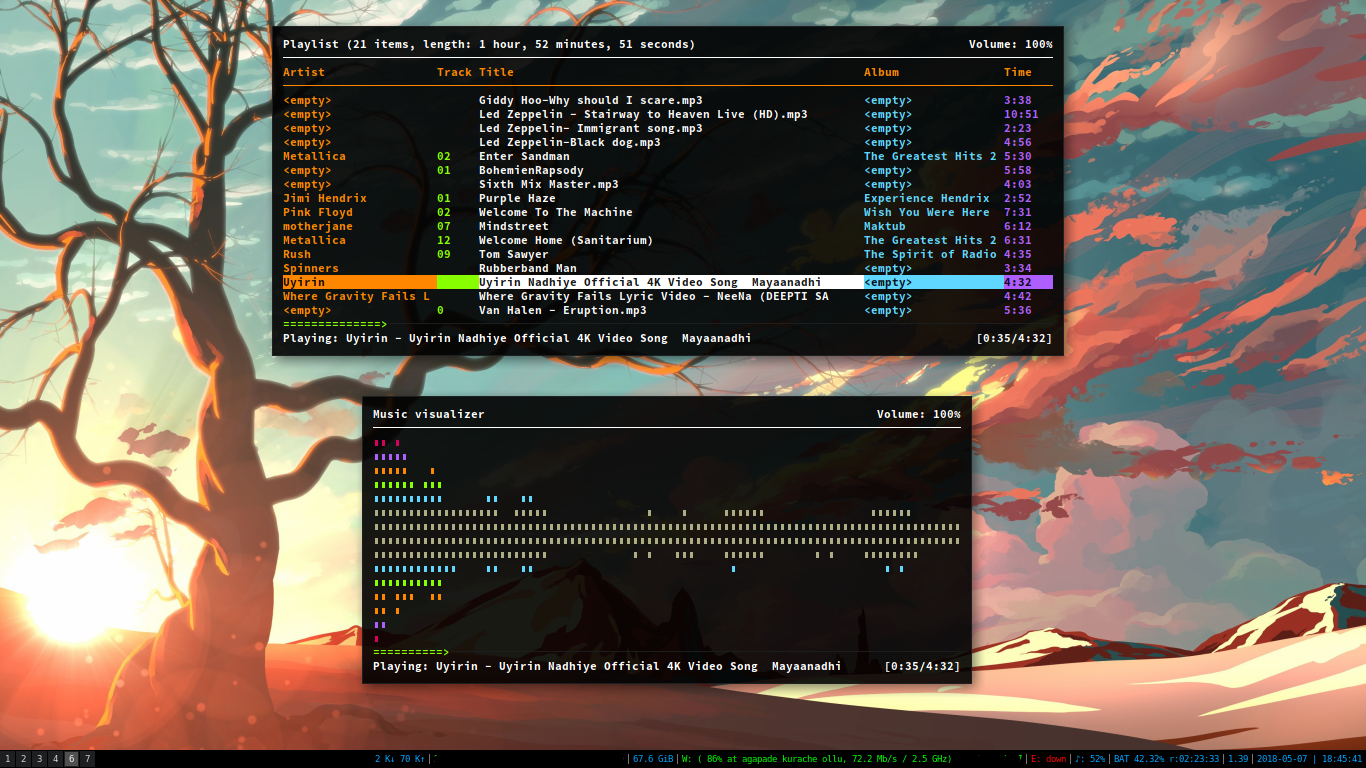Click the playlist elapsed time [0:35/4:32]
Viewport: 1366px width, 768px height.
tap(1014, 338)
